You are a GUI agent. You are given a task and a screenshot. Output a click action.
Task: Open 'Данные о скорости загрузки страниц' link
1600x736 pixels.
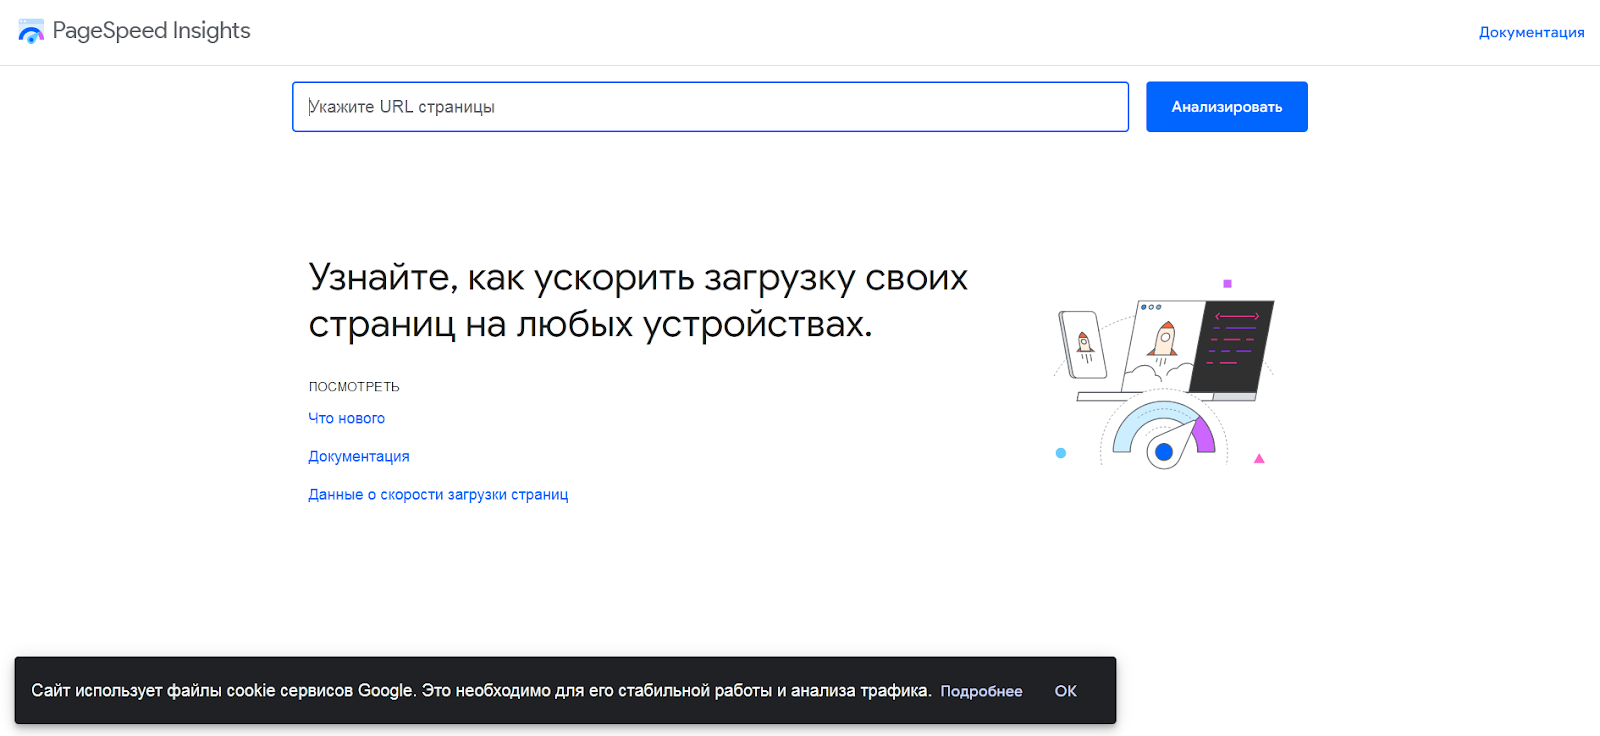point(438,494)
